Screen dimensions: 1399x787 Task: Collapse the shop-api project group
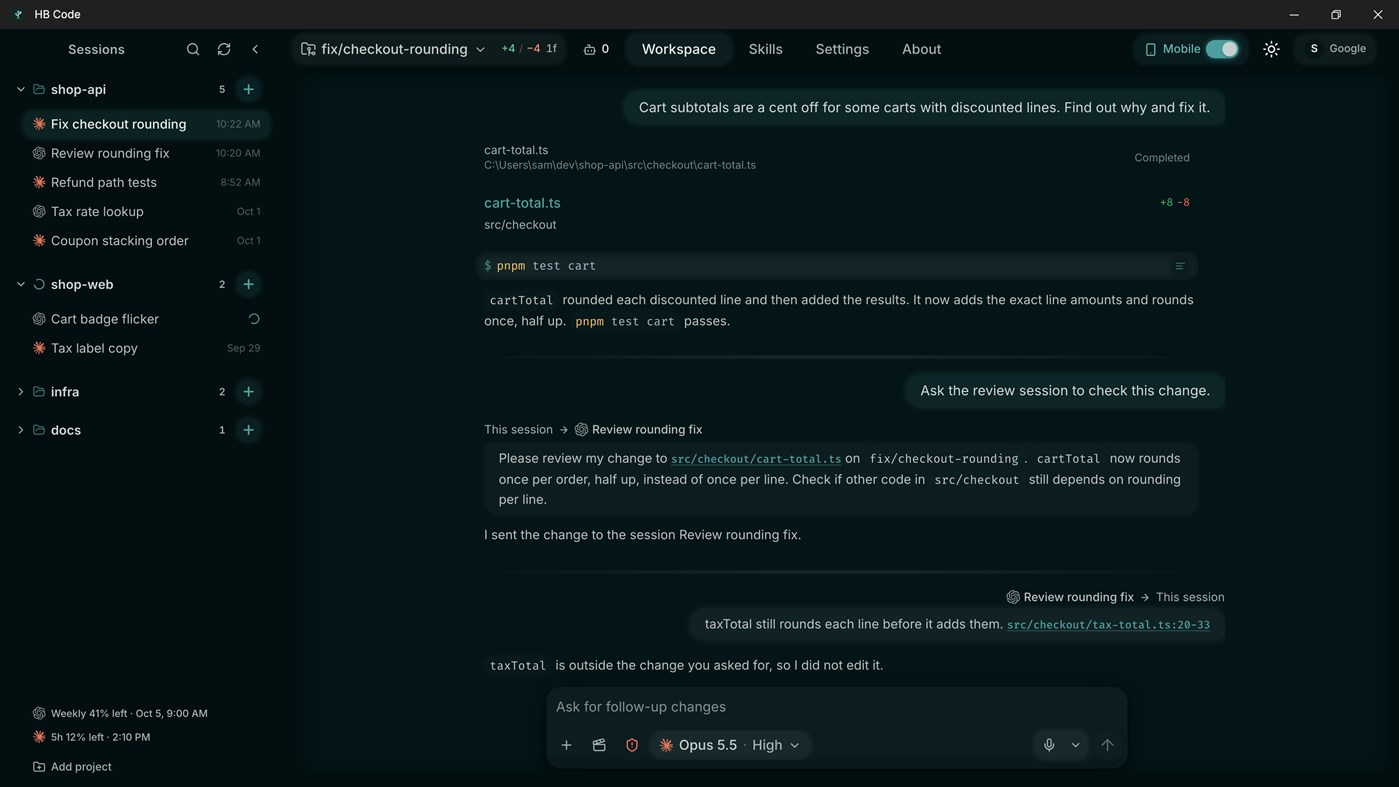point(20,89)
